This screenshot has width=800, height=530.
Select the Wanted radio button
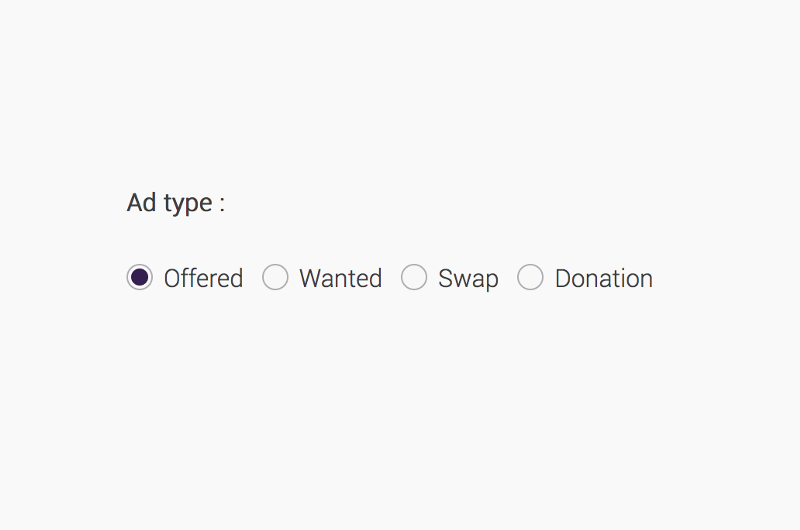(275, 277)
